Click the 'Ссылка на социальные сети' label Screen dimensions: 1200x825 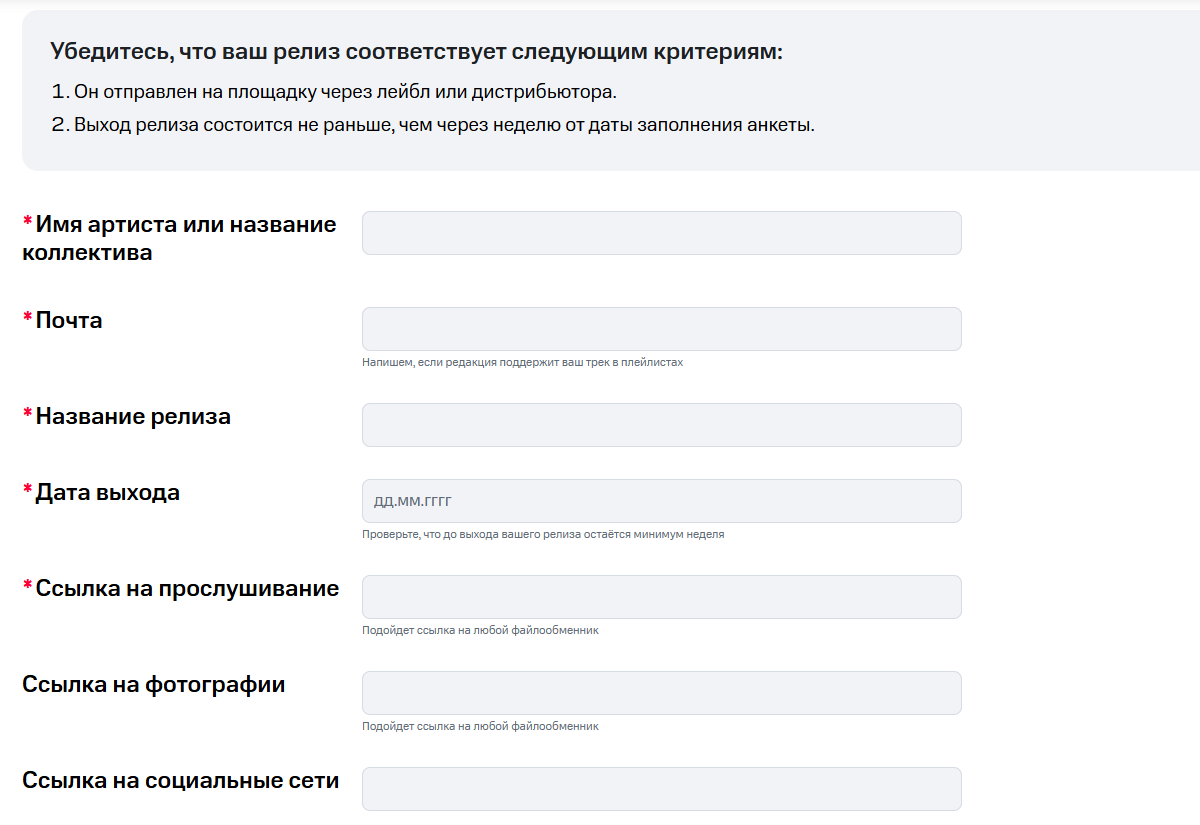point(181,781)
